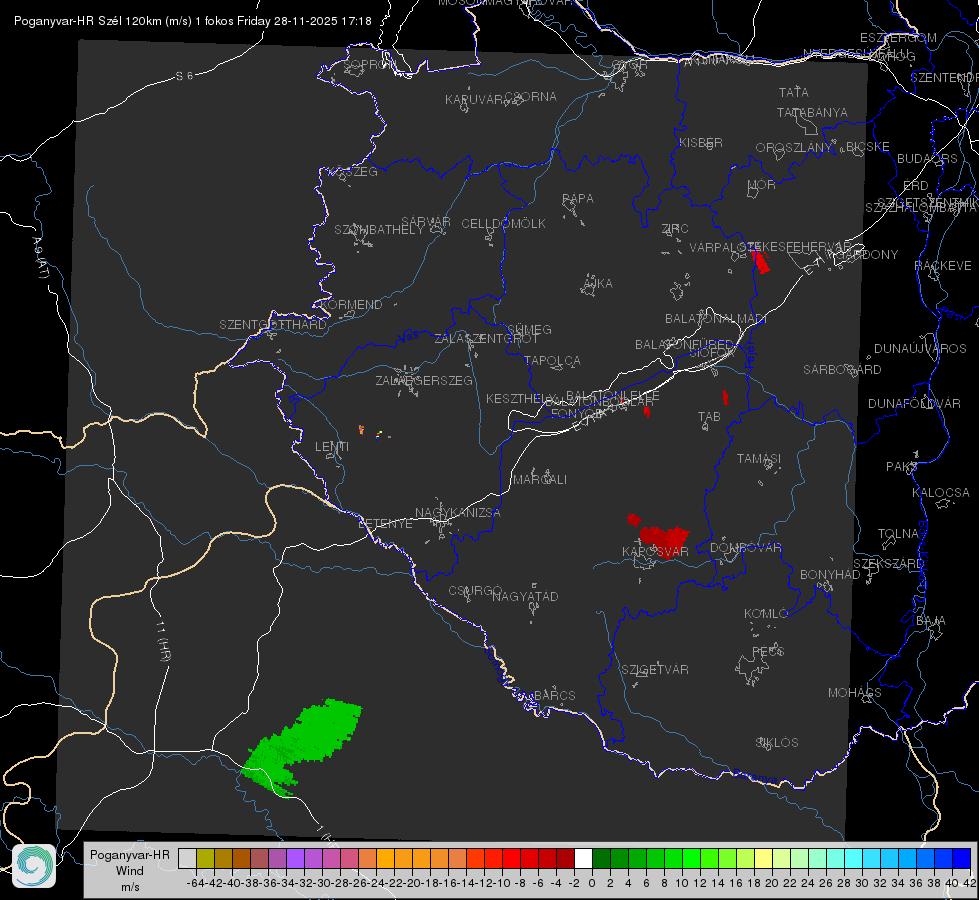979x900 pixels.
Task: Click the TAB town label
Action: coord(709,417)
